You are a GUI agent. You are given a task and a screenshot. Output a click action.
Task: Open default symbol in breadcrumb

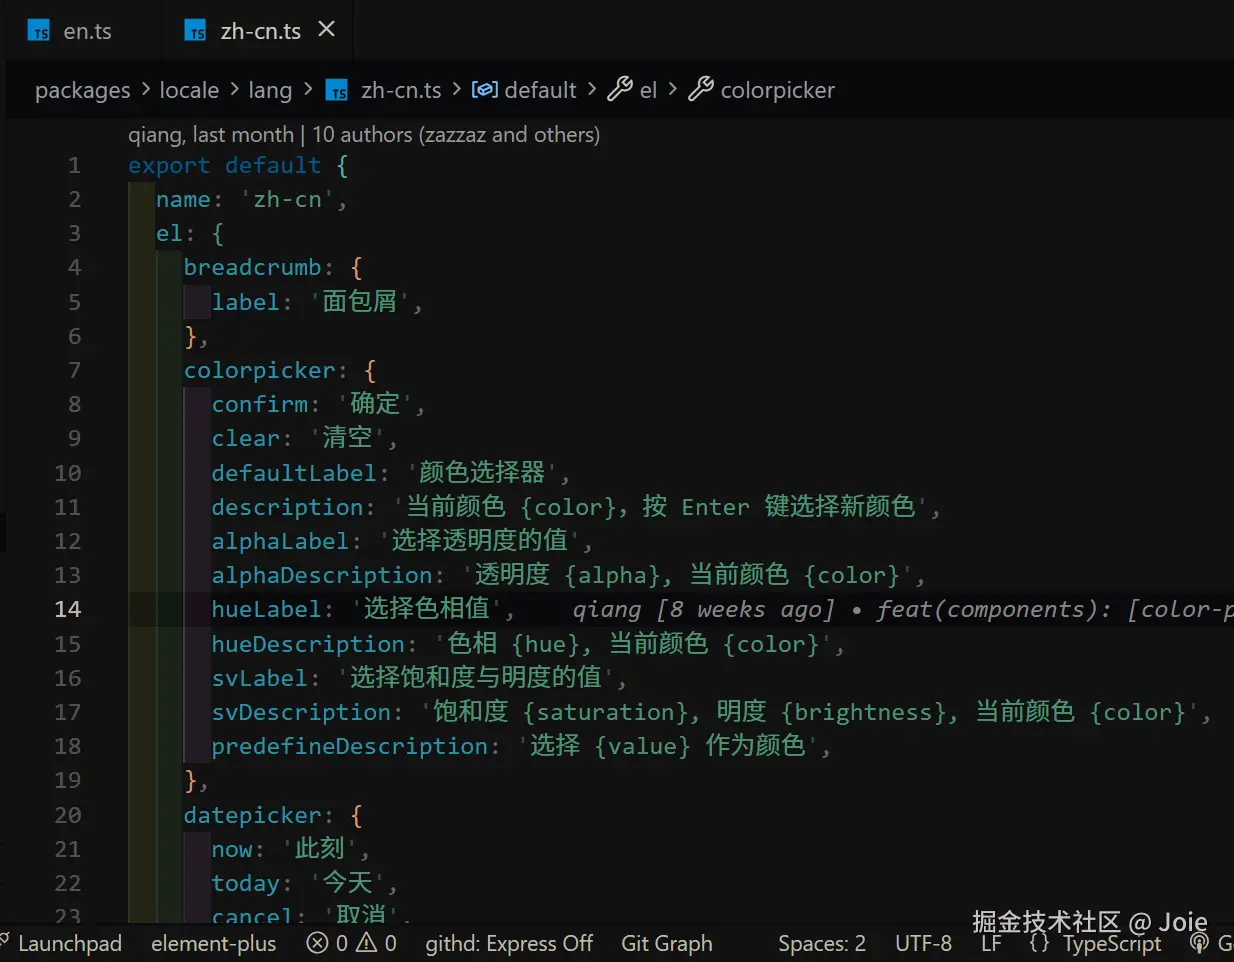coord(540,90)
